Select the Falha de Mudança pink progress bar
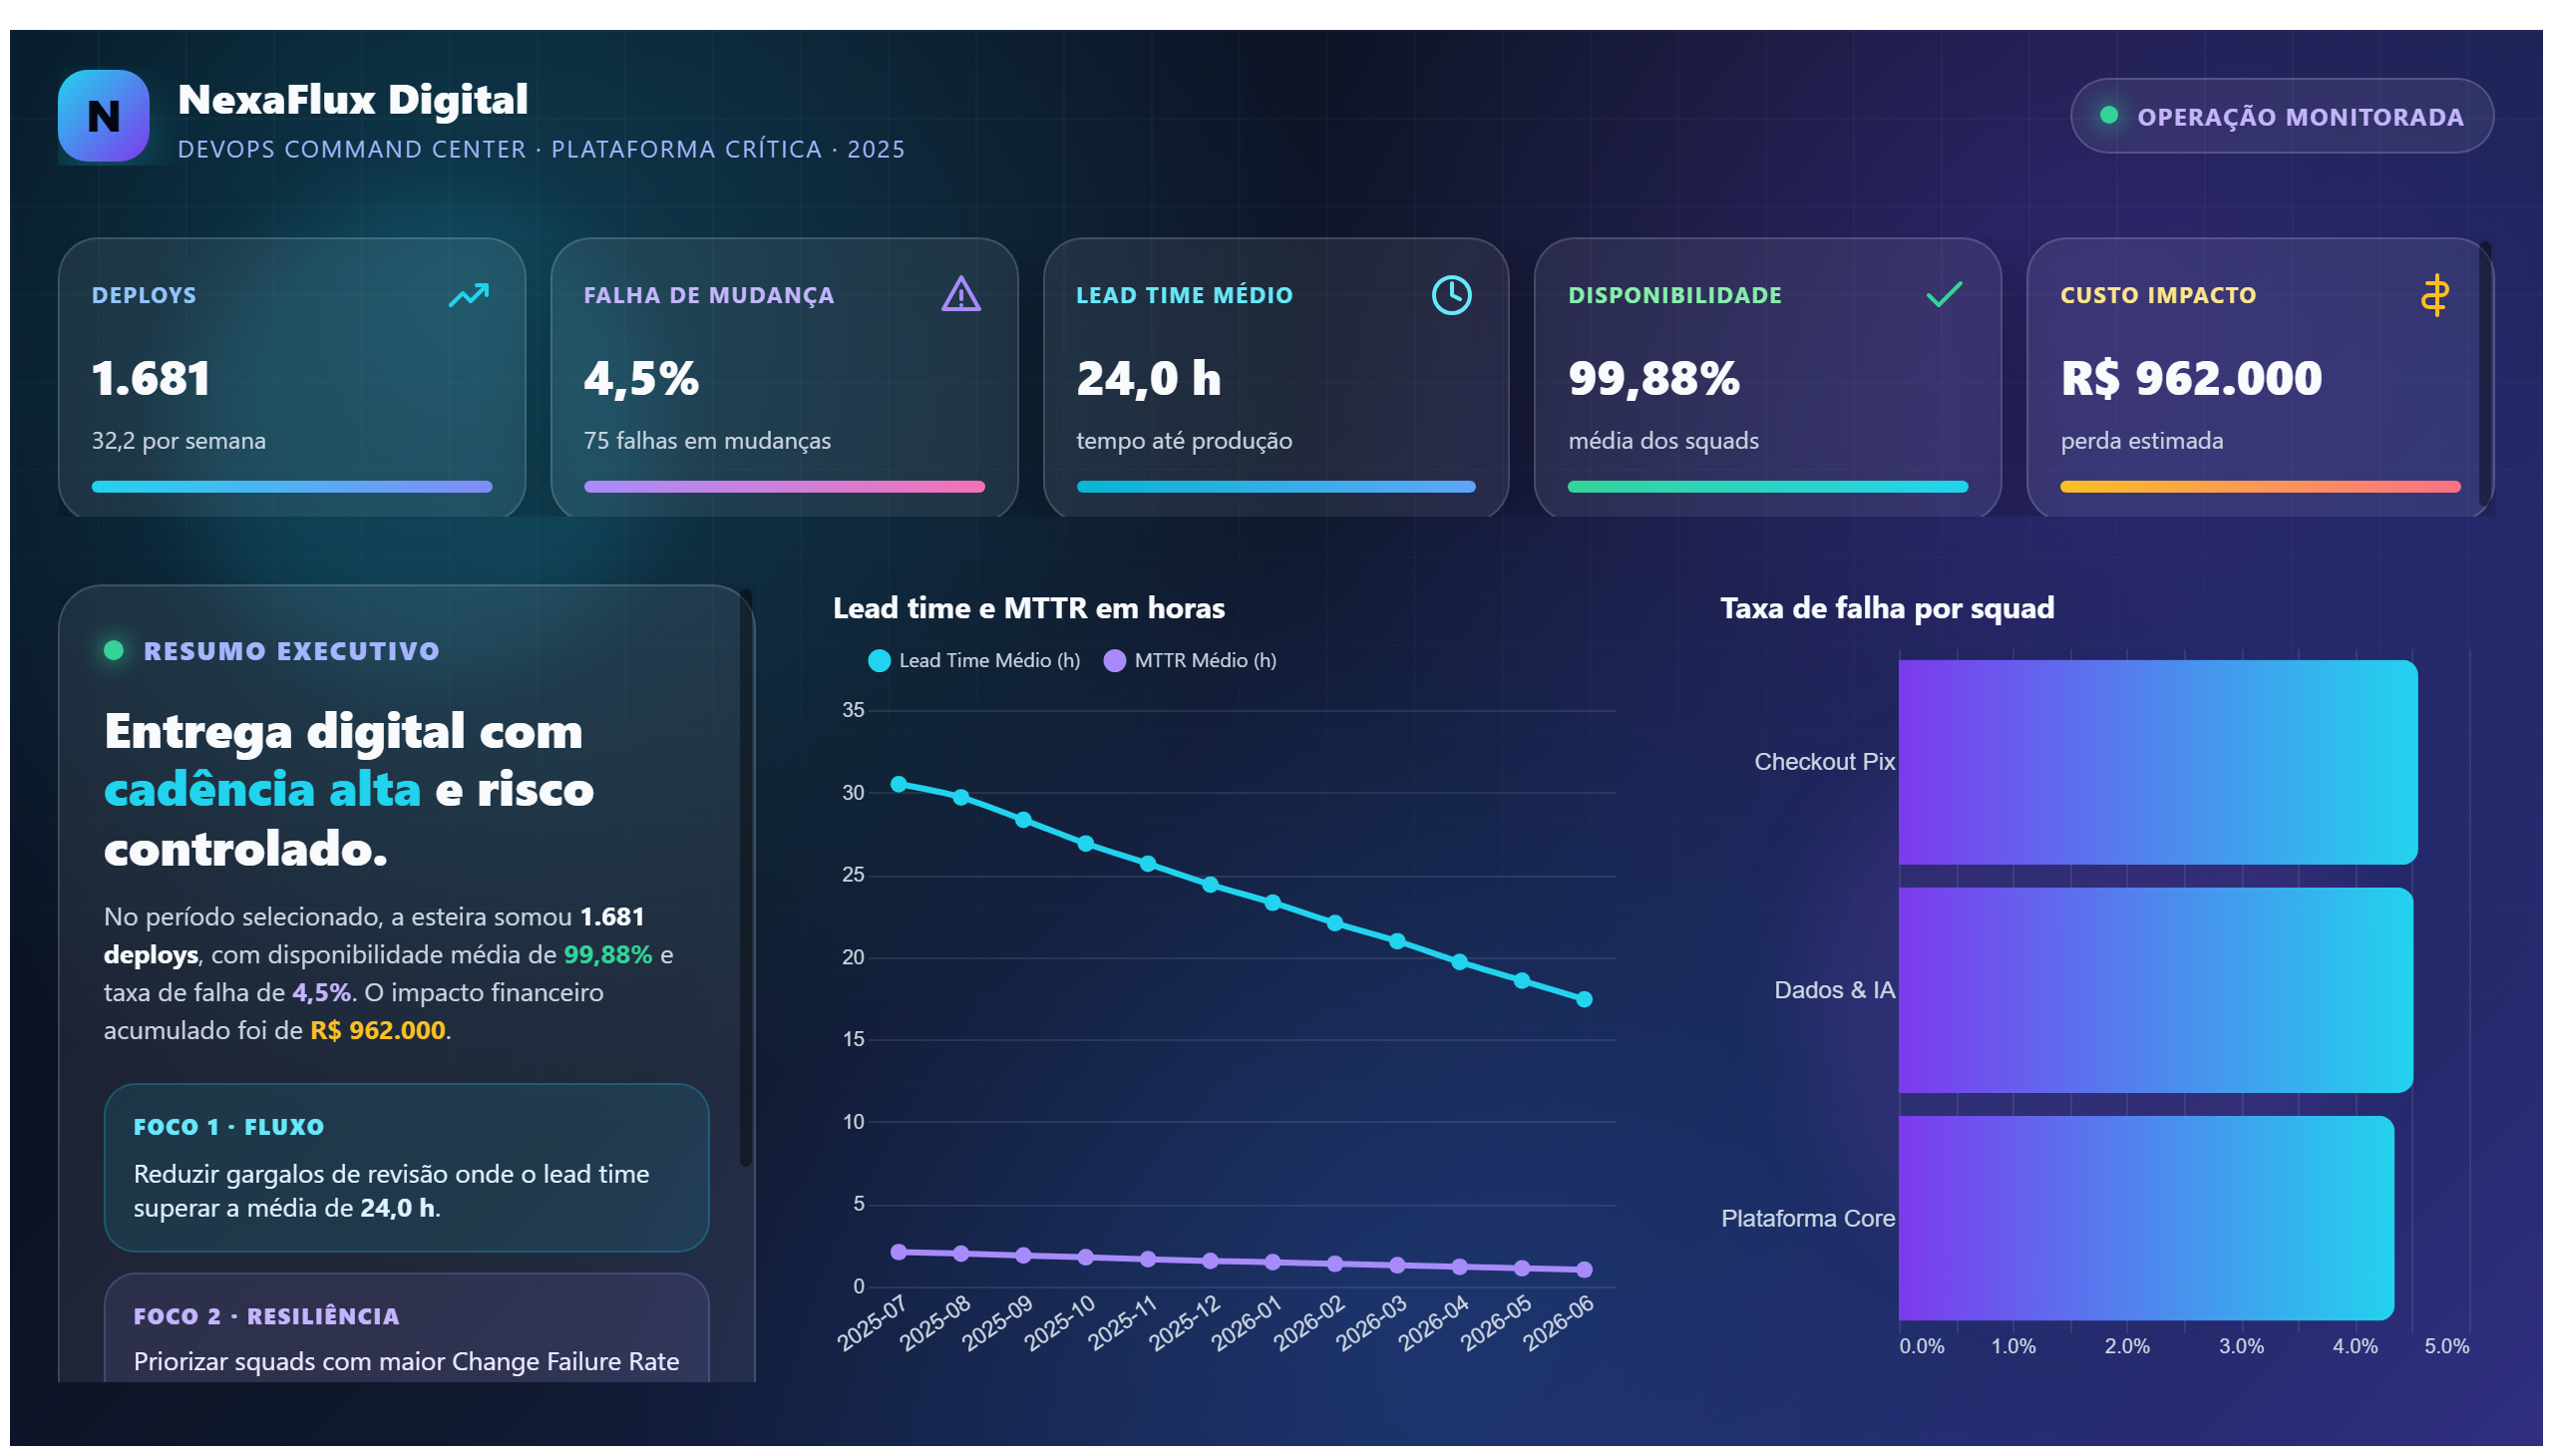Image resolution: width=2553 pixels, height=1456 pixels. coord(784,487)
